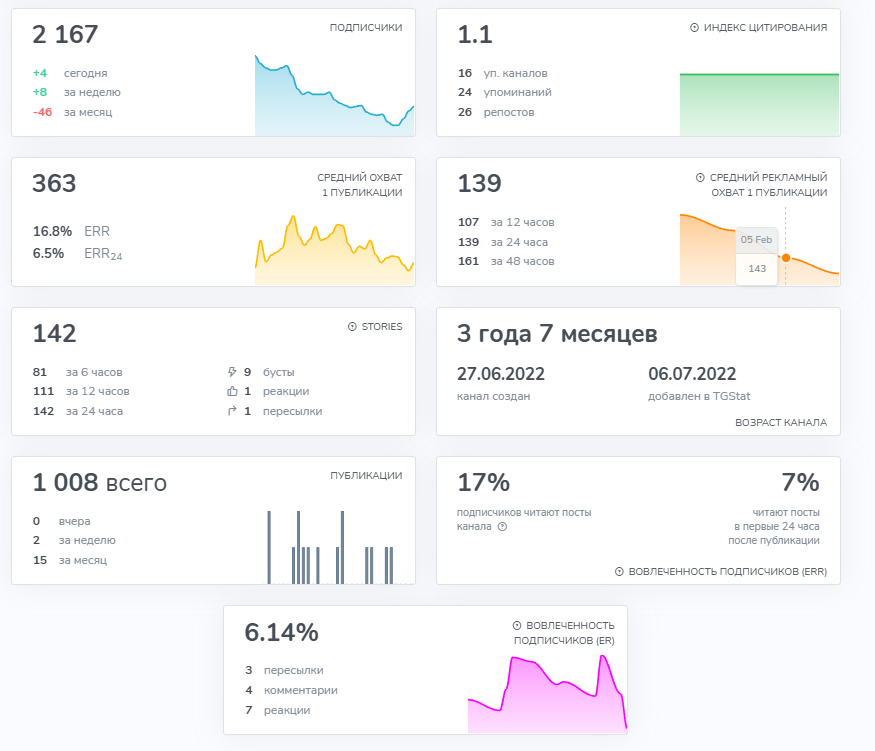Viewport: 875px width, 751px height.
Task: Click the lightning boosts icon in Stories card
Action: pyautogui.click(x=232, y=372)
